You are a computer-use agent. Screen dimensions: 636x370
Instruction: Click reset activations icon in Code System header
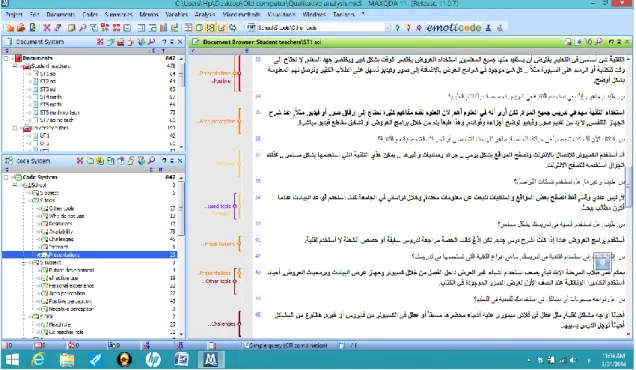pos(80,161)
